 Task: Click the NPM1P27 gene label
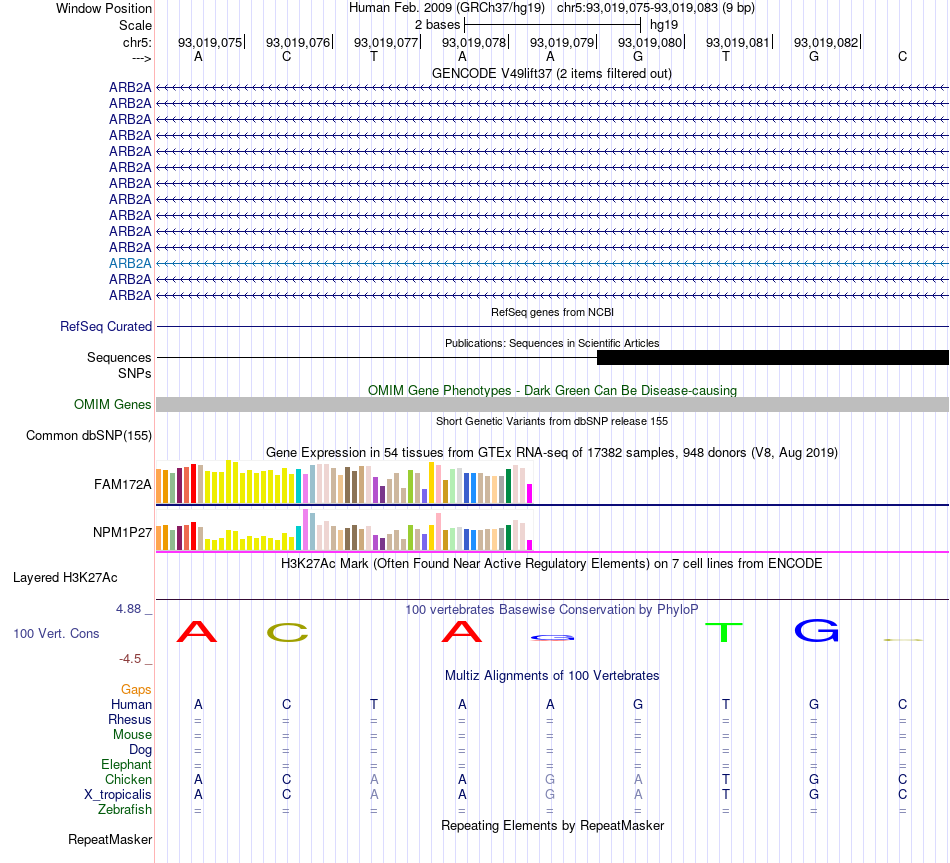click(122, 532)
